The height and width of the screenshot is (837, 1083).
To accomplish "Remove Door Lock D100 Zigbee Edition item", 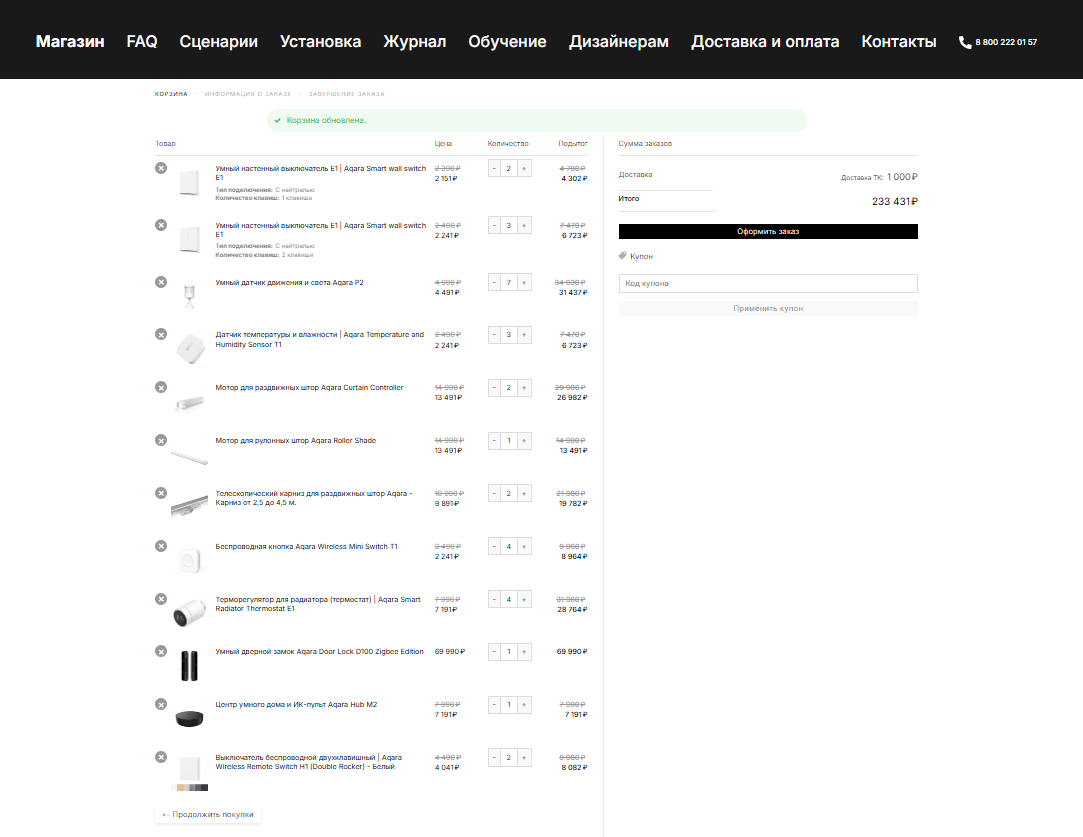I will pyautogui.click(x=161, y=651).
